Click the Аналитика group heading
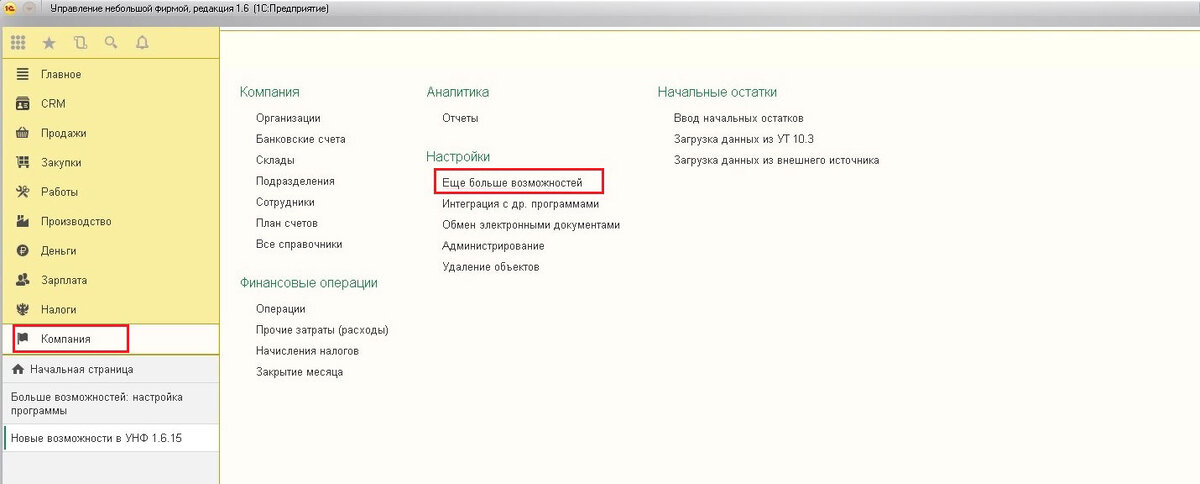Screen dimensions: 1200x484 458,92
